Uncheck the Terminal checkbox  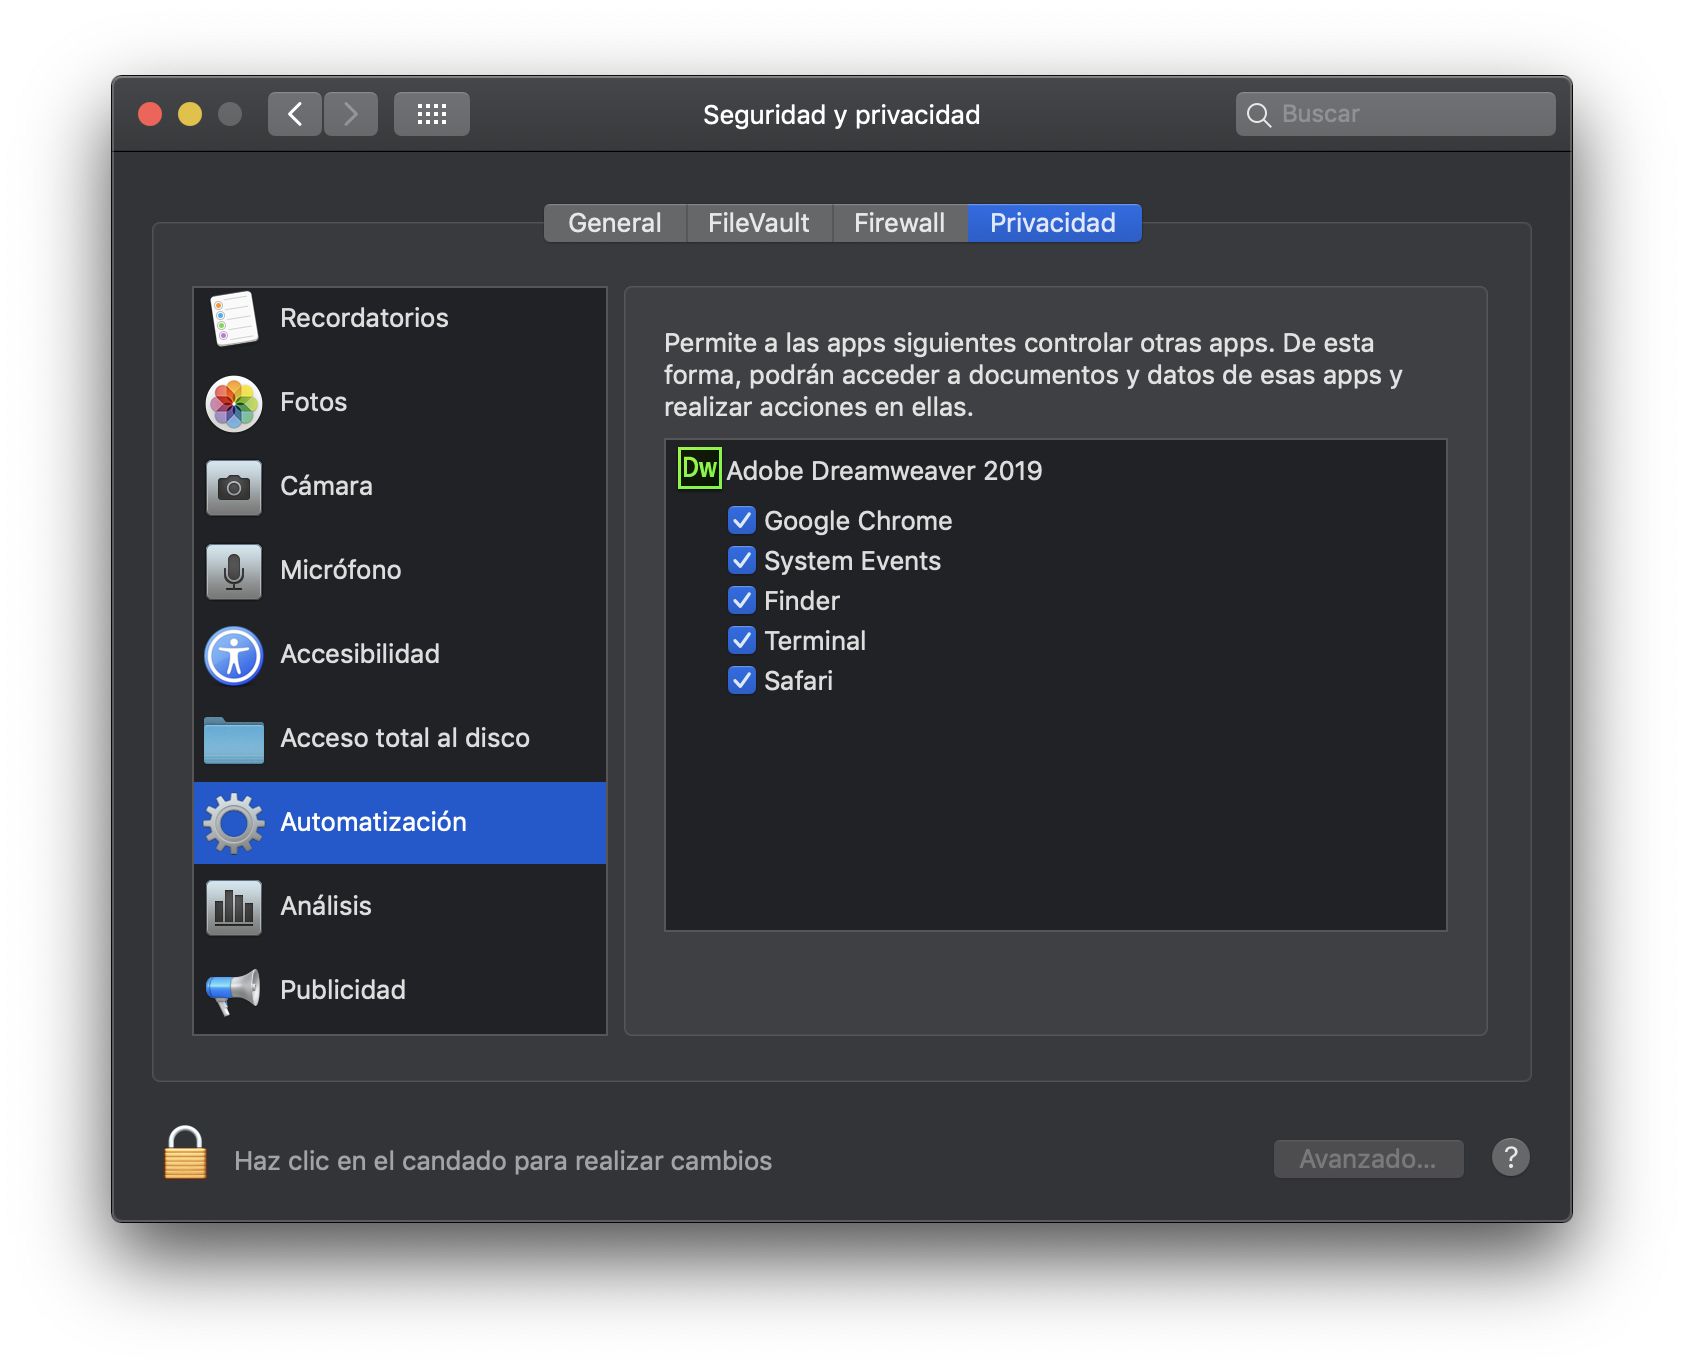[741, 640]
